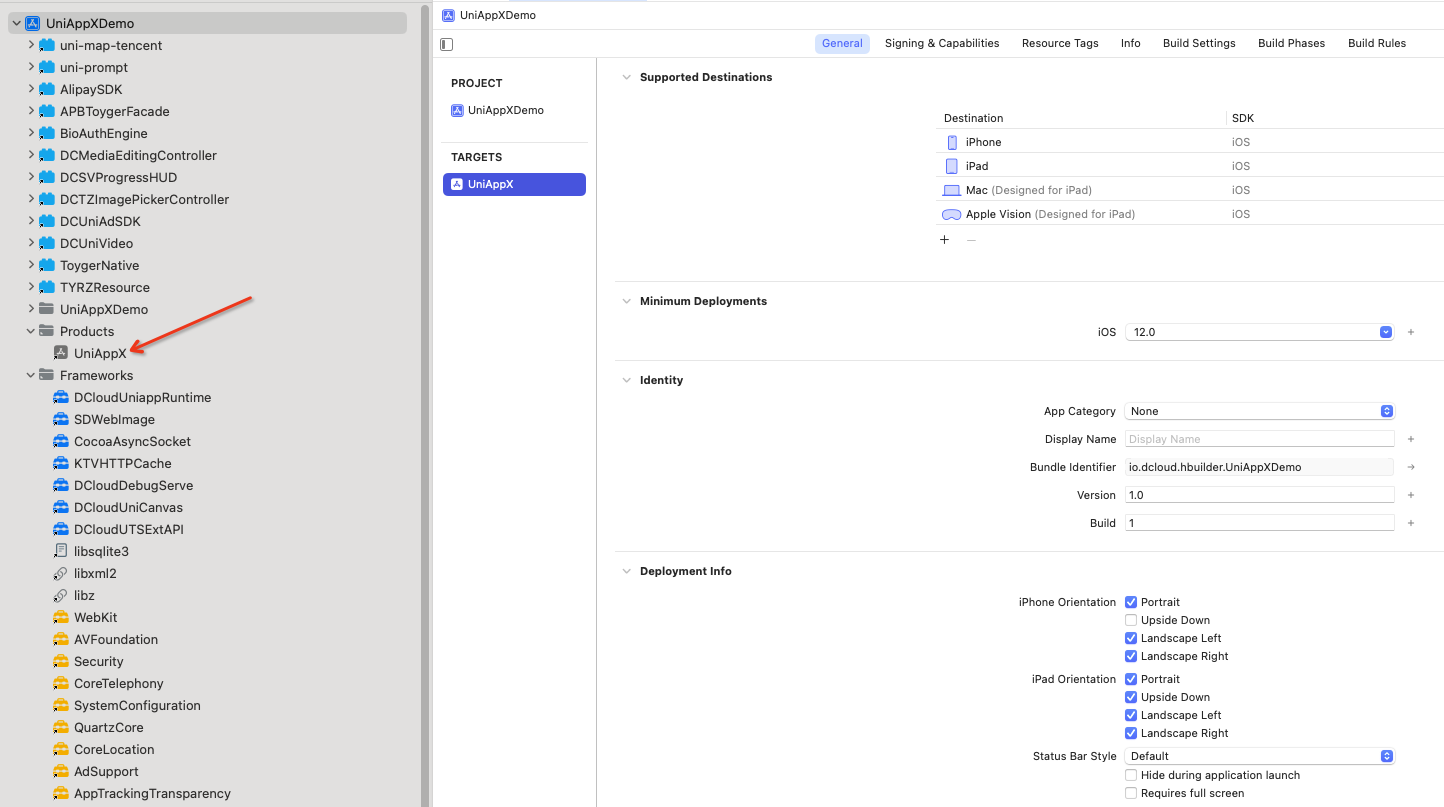Image resolution: width=1444 pixels, height=807 pixels.
Task: Expand the uni-map-tencent package
Action: [31, 45]
